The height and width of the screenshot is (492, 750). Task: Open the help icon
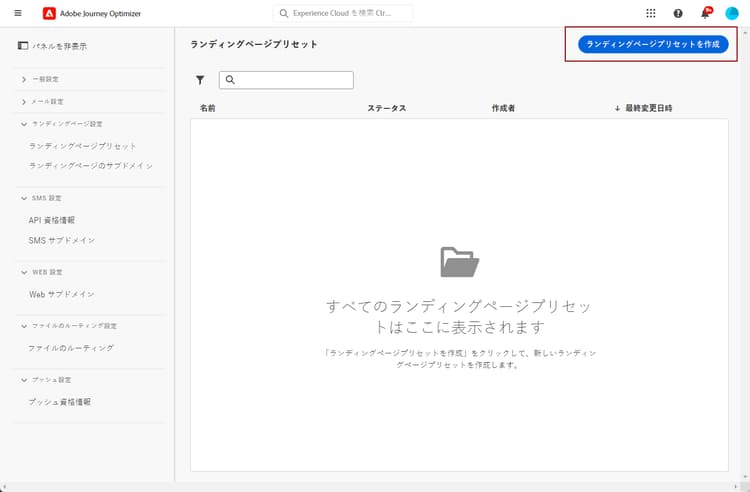tap(678, 13)
